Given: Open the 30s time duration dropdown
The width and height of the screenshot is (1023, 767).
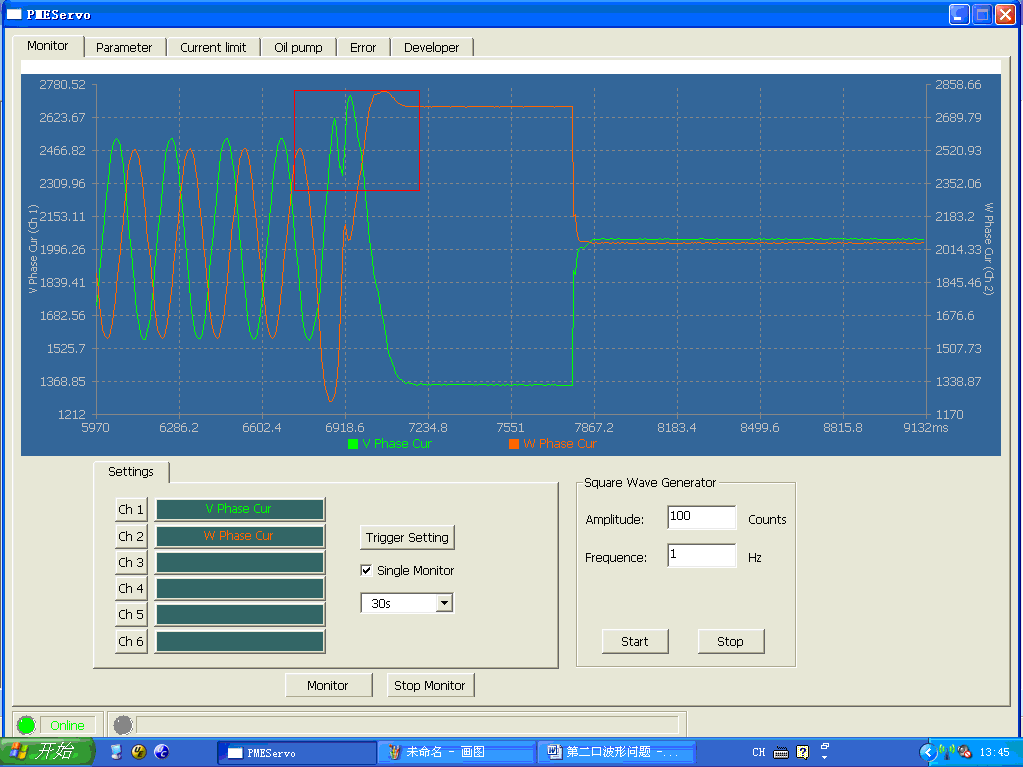Looking at the screenshot, I should pos(444,603).
